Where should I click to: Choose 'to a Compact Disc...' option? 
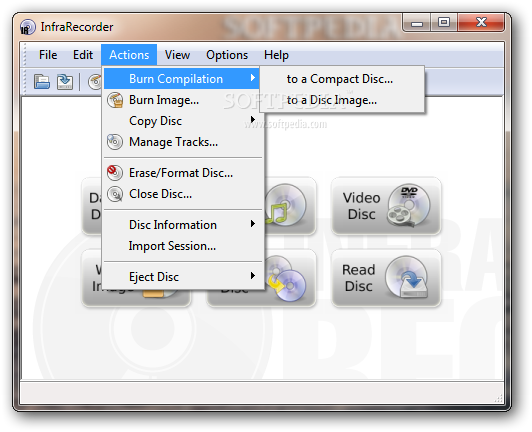point(342,79)
